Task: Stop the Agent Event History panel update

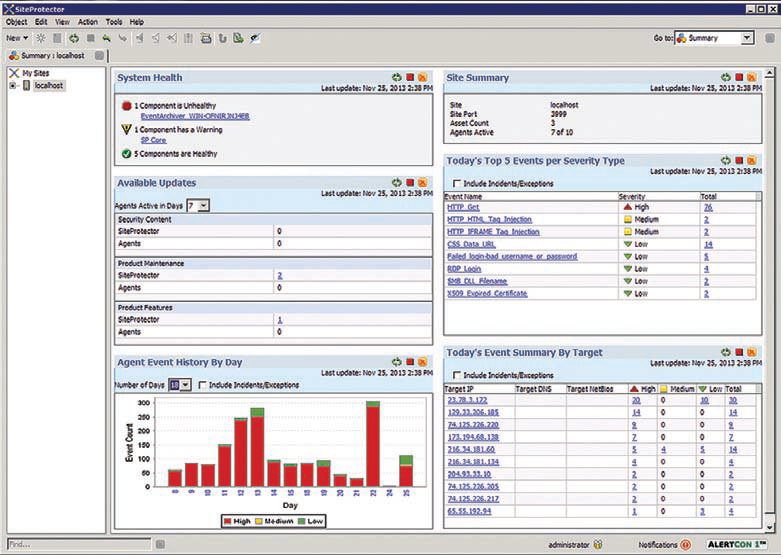Action: (x=410, y=362)
